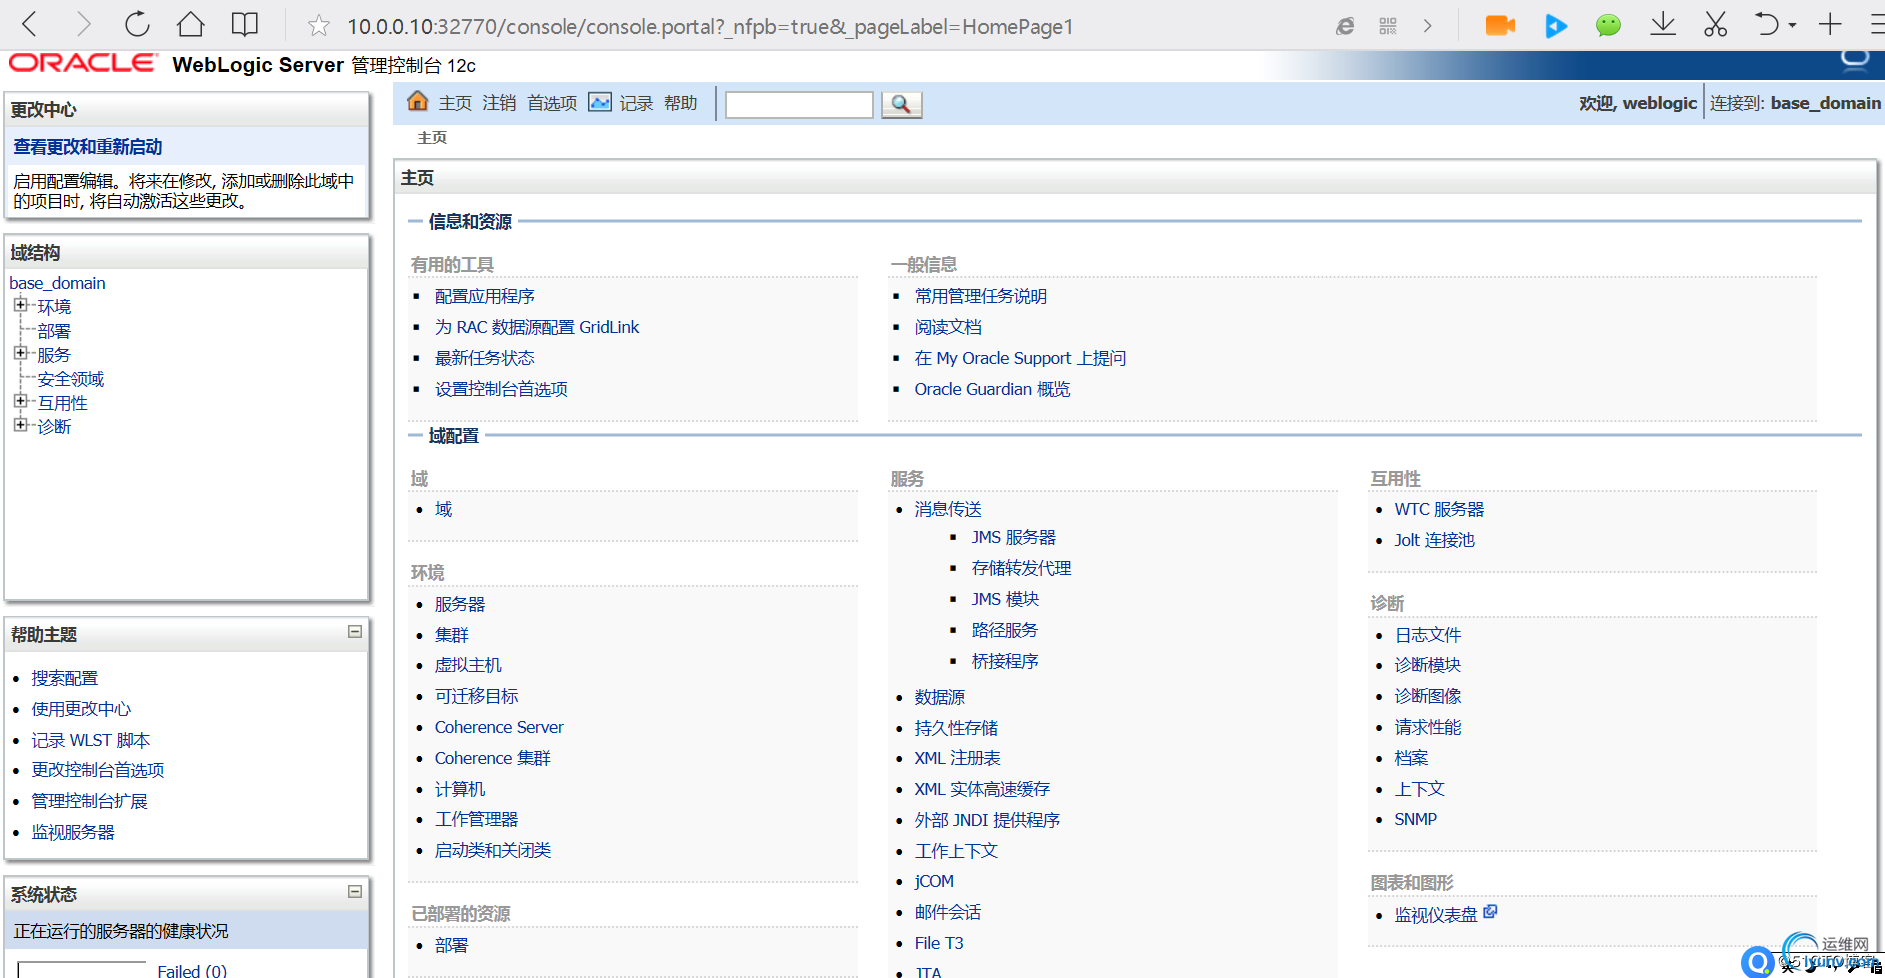Screen dimensions: 1885x978
Task: Click the browser address bar URL
Action: 710,26
